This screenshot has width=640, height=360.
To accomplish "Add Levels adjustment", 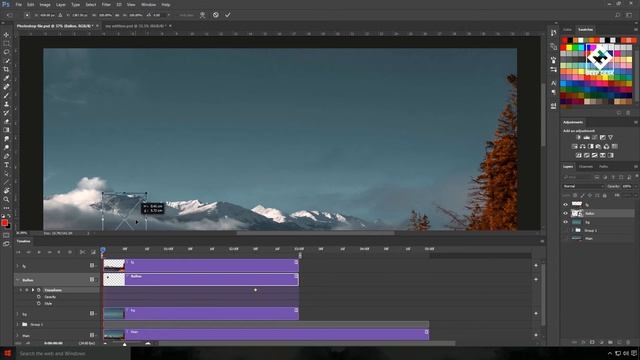I will click(587, 138).
